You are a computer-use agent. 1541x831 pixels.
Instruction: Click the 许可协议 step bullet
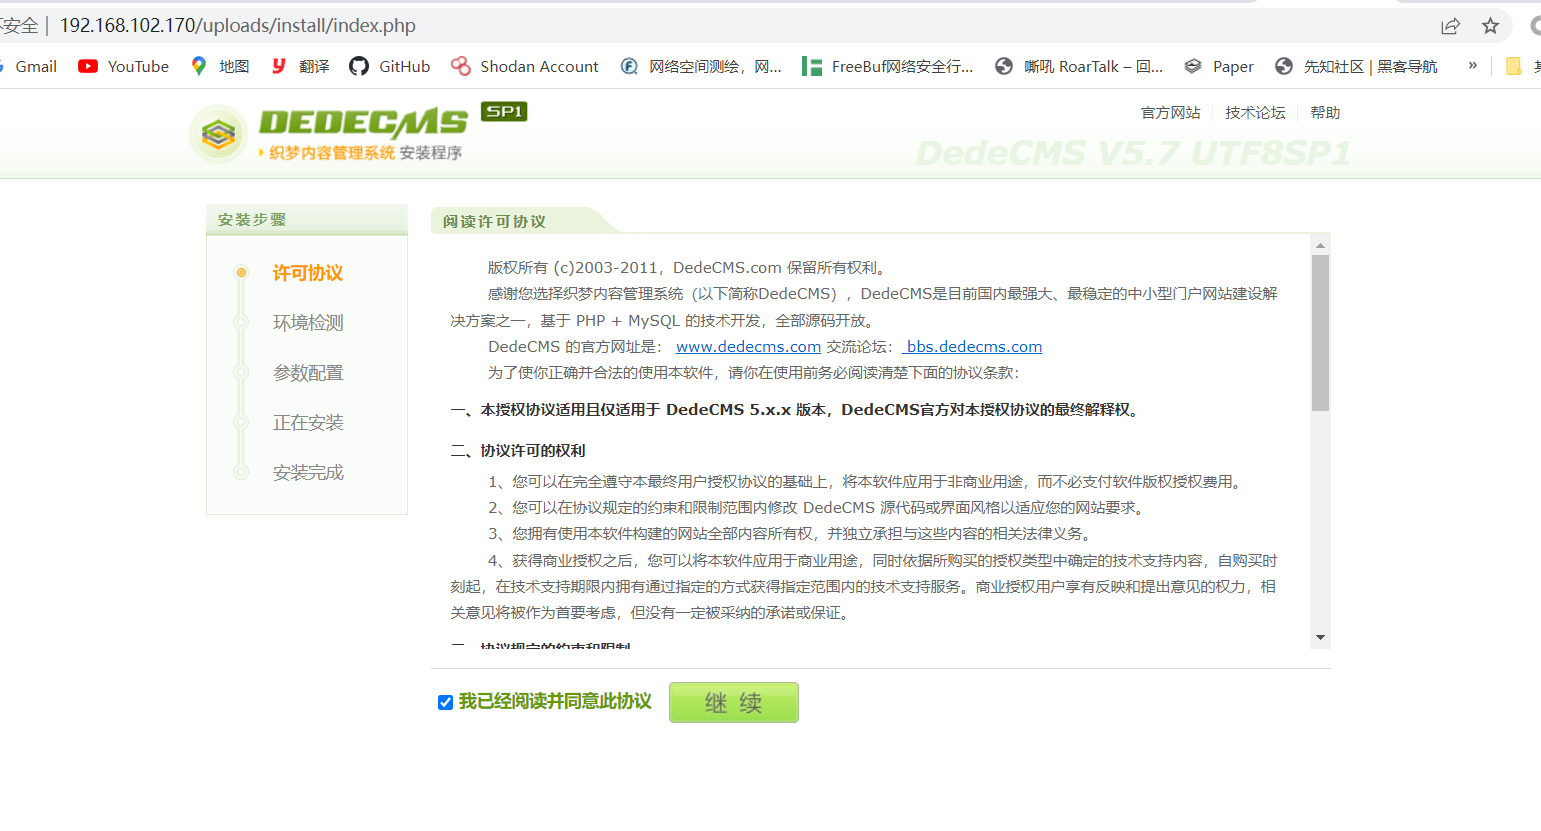coord(241,272)
